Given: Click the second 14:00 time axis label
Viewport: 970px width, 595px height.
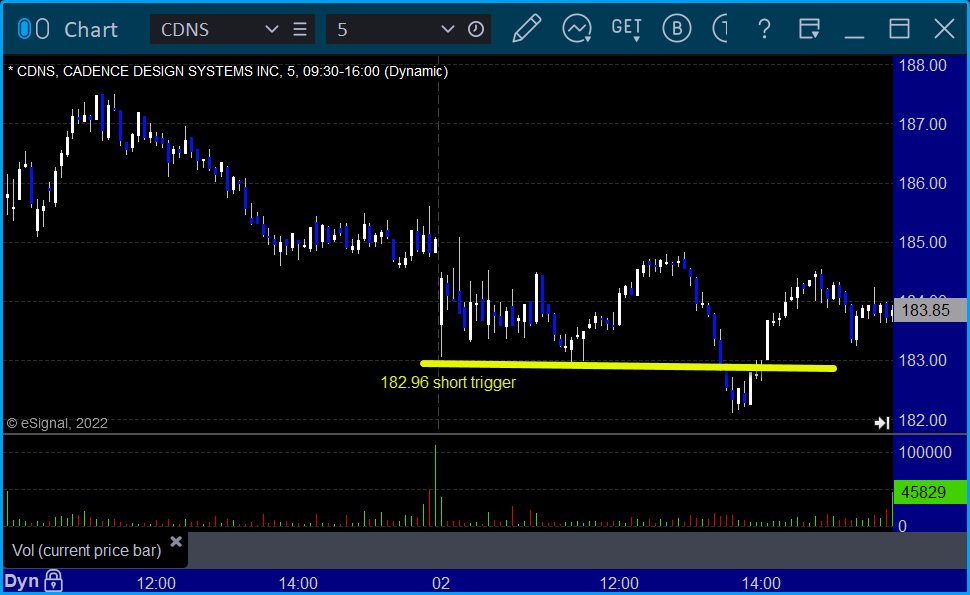Looking at the screenshot, I should point(762,583).
